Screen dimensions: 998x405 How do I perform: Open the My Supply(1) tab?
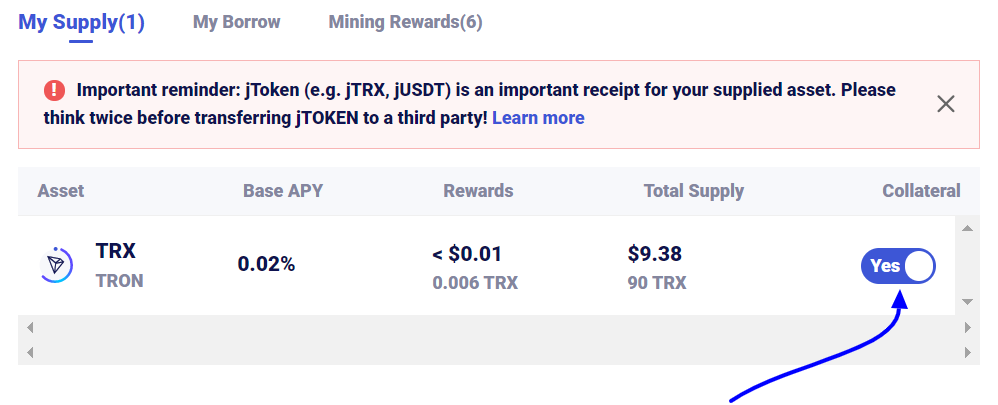(x=81, y=22)
